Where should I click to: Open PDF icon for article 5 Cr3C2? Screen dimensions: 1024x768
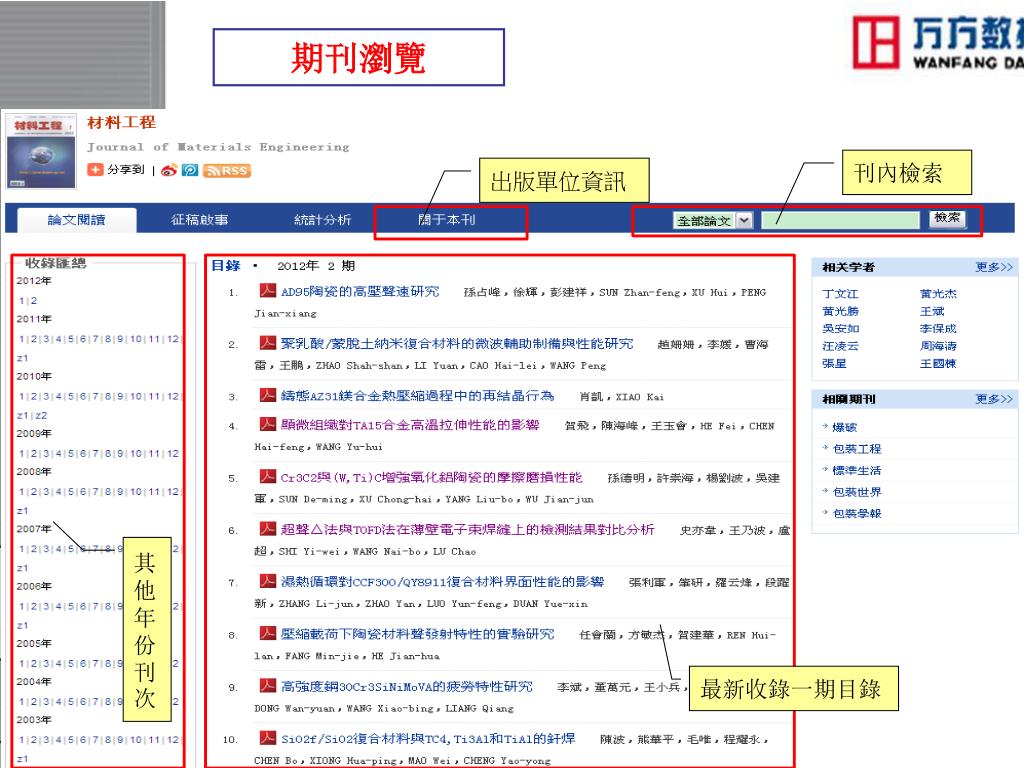(x=267, y=477)
